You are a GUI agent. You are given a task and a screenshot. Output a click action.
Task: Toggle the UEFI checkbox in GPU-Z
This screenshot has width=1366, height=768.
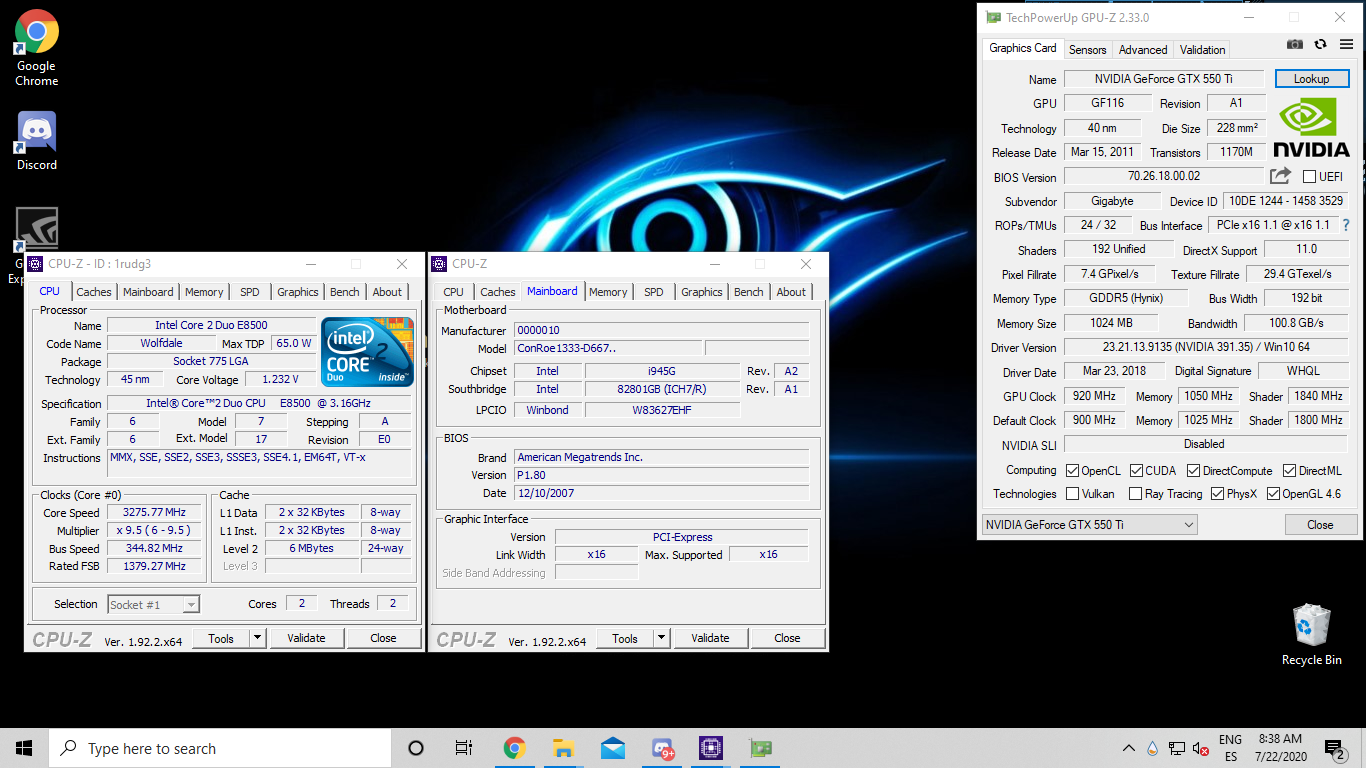[x=1309, y=177]
